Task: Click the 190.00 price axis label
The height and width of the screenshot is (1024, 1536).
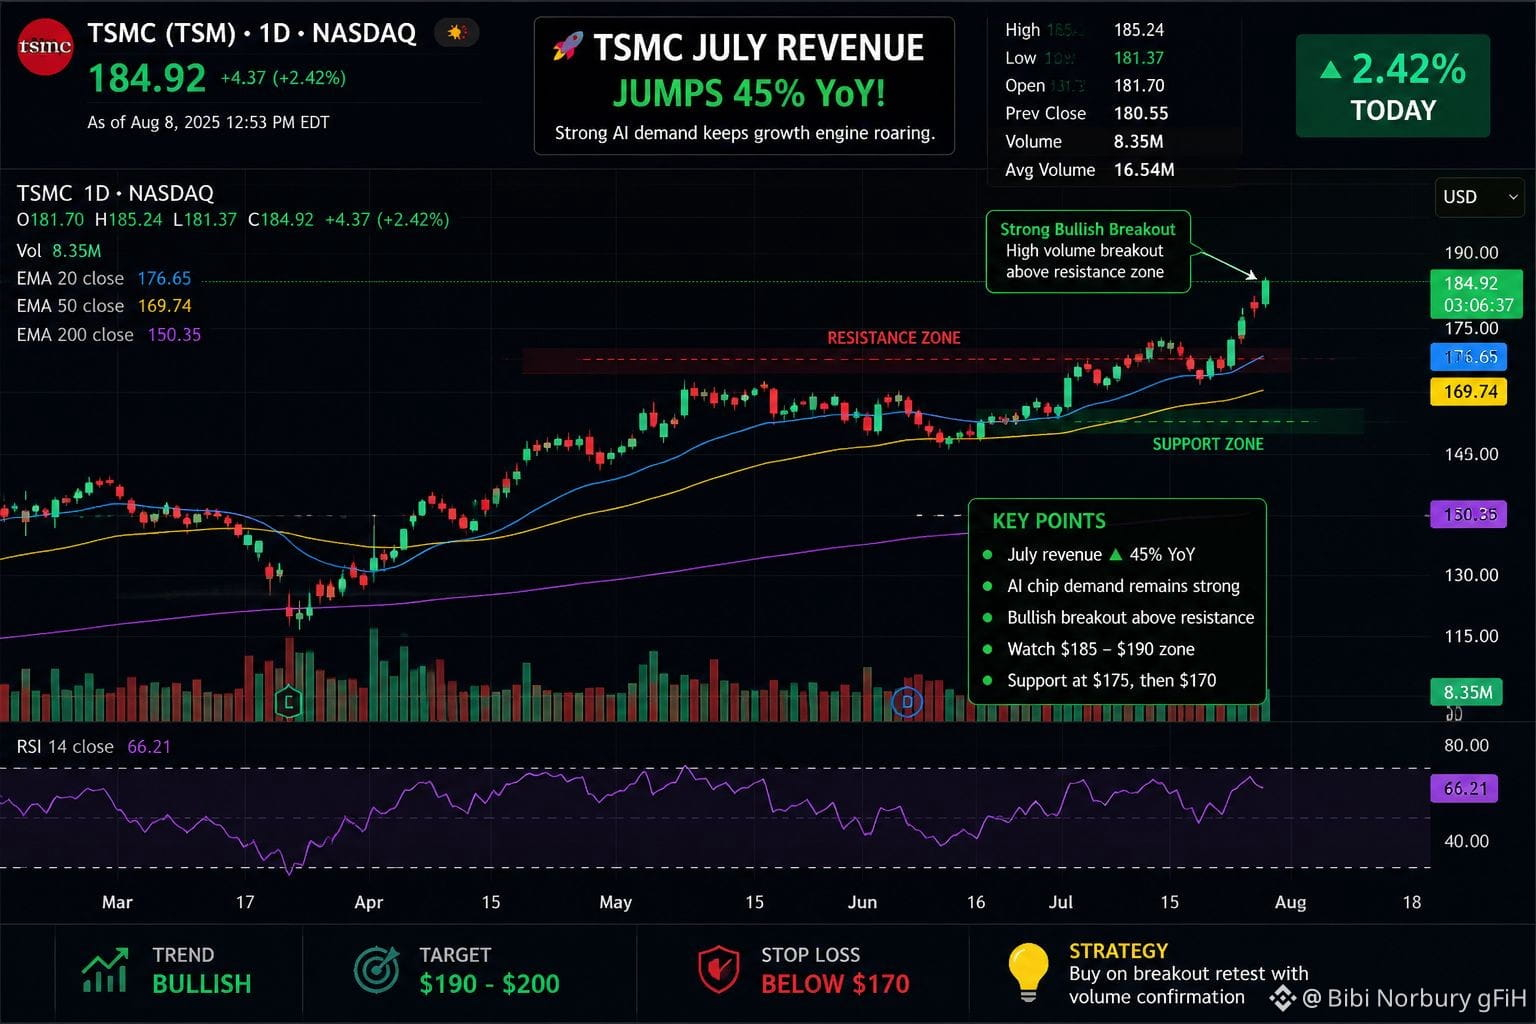Action: point(1471,253)
